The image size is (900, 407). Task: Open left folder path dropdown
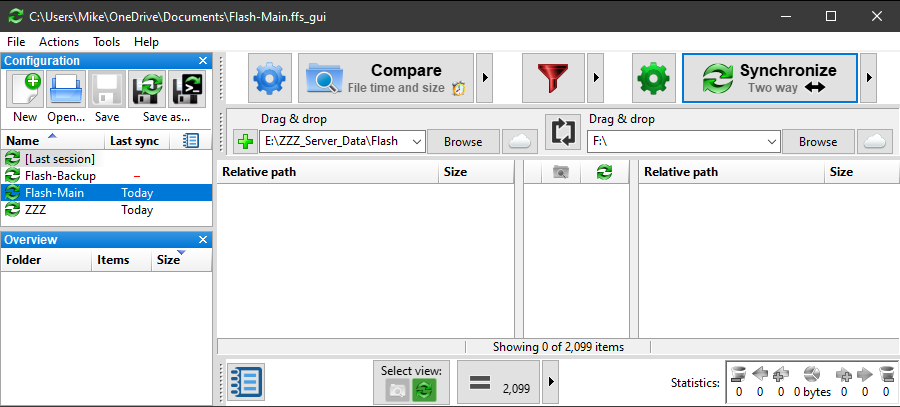[x=417, y=142]
